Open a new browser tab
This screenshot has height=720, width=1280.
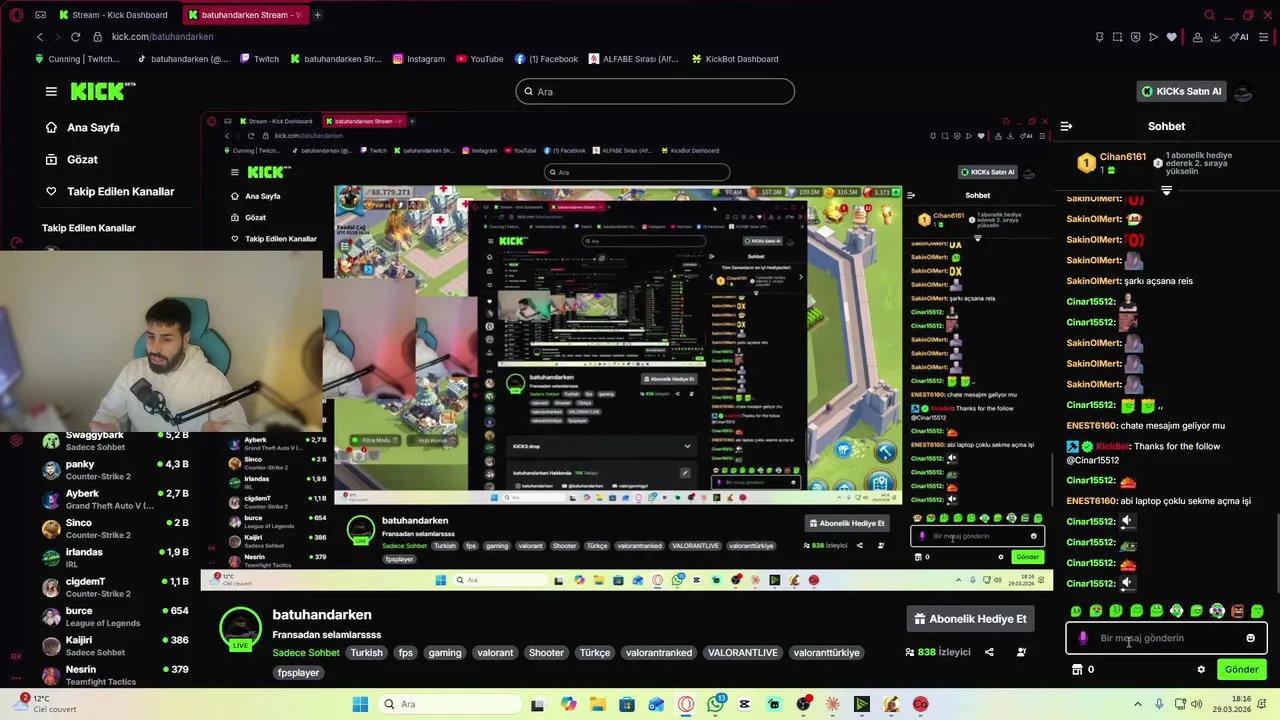(x=317, y=15)
